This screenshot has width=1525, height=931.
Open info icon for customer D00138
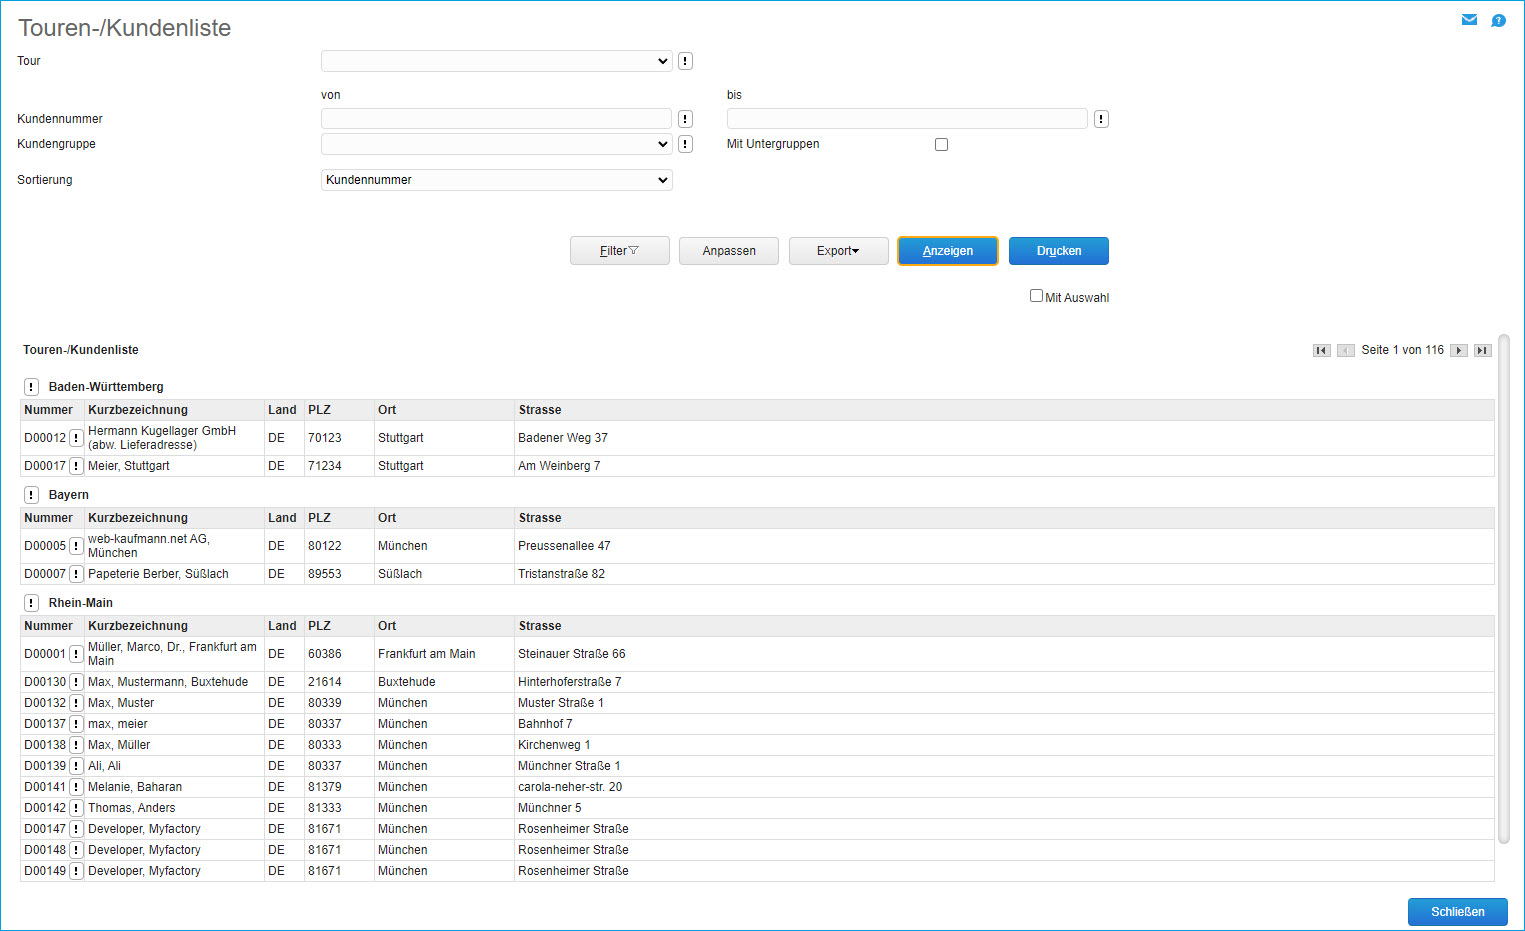tap(76, 745)
